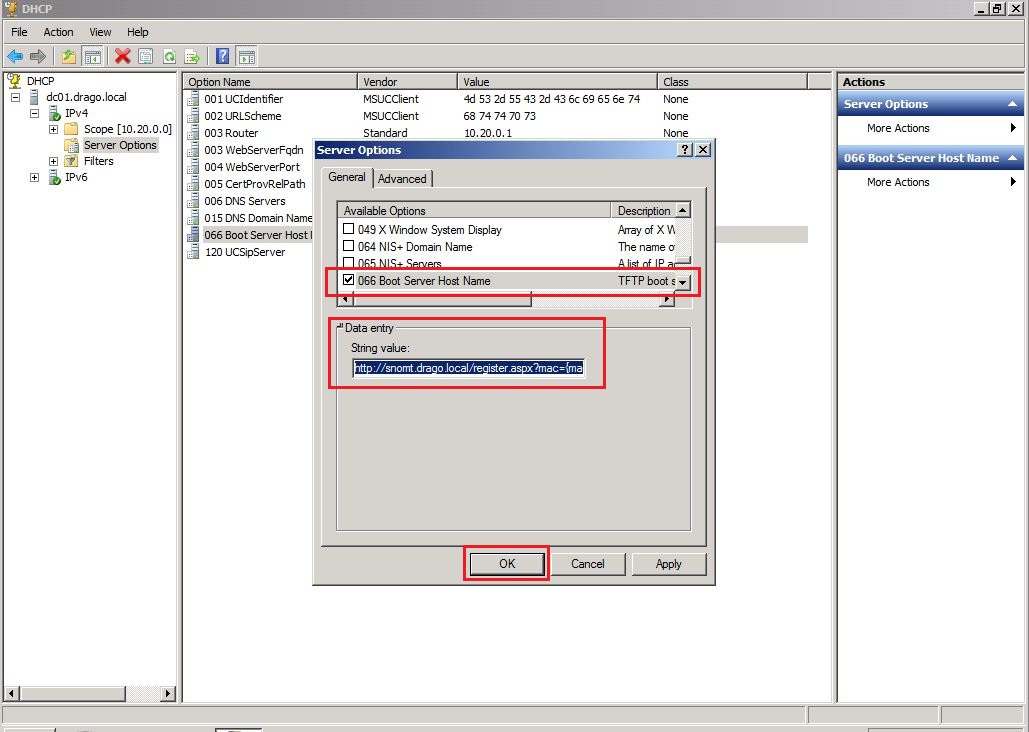1029x732 pixels.
Task: Click the Back navigation arrow
Action: [14, 56]
